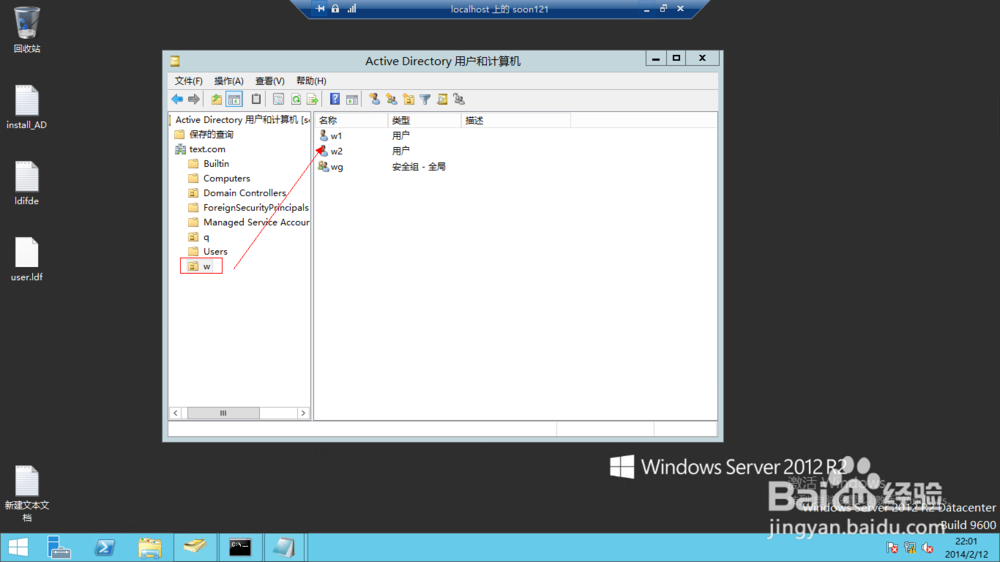
Task: Click the tree pane scrollbar left arrow
Action: 175,413
